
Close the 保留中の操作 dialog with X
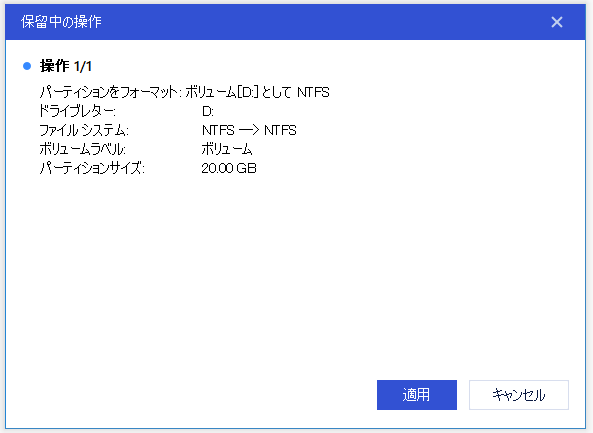pos(557,22)
